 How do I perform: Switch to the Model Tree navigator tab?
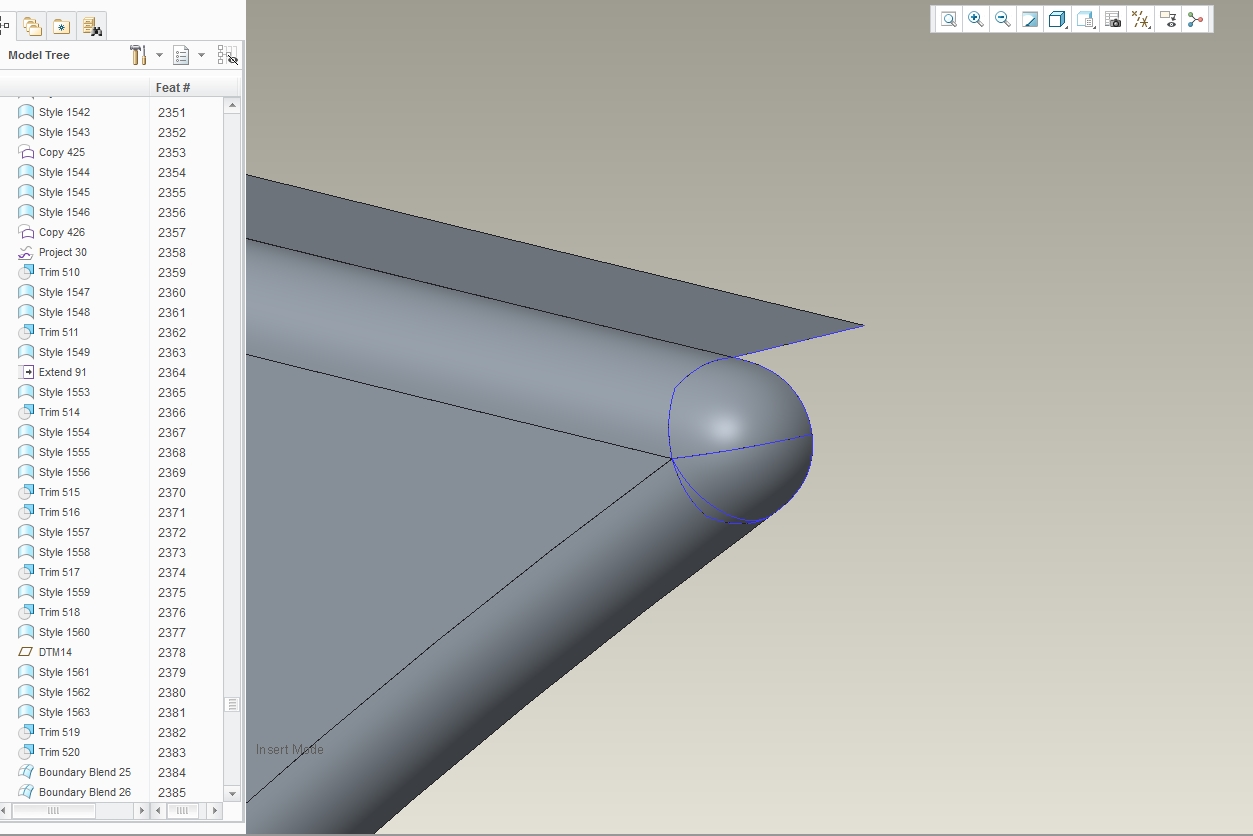coord(4,26)
